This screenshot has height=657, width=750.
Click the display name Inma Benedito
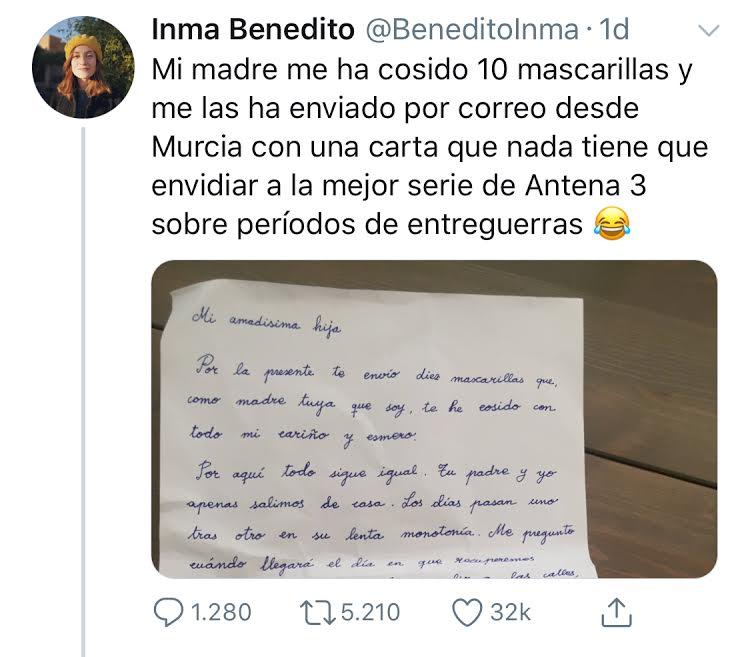pos(252,31)
